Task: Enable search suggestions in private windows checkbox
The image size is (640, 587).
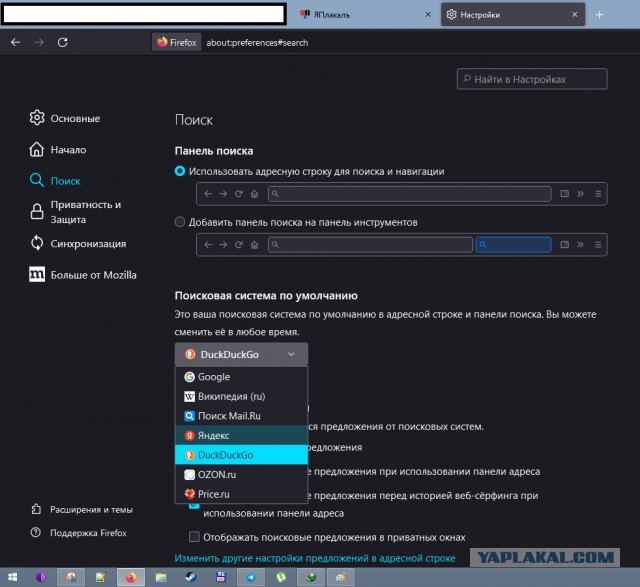Action: coord(194,537)
